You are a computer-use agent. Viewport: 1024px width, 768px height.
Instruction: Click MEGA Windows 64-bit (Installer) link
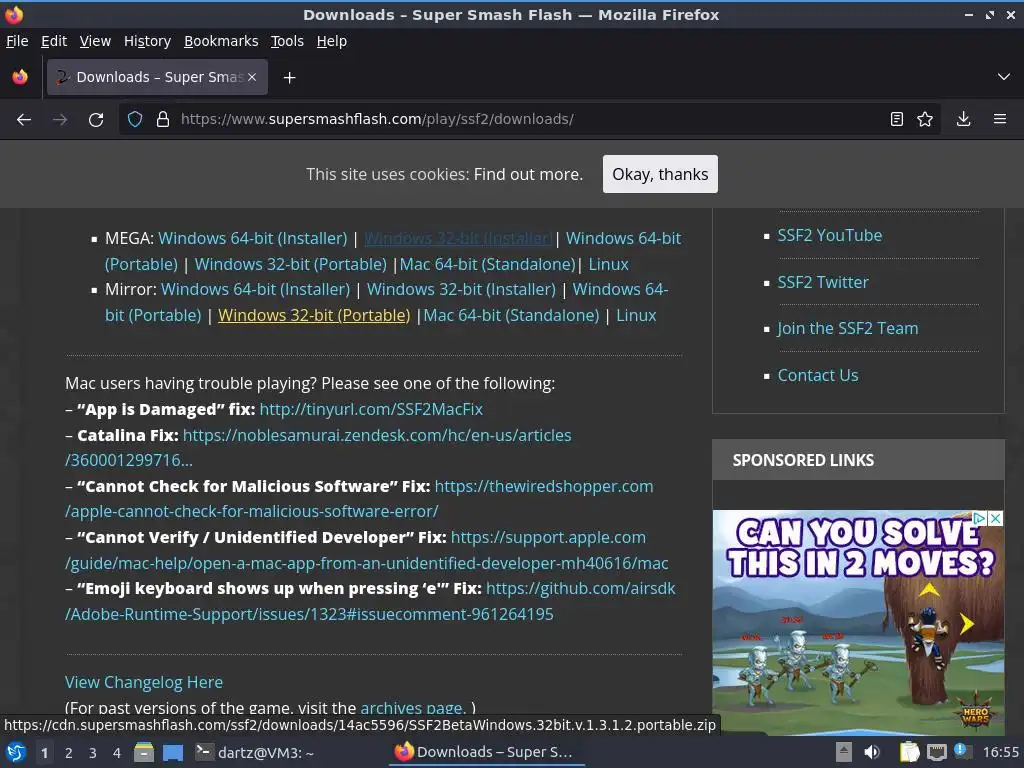253,238
